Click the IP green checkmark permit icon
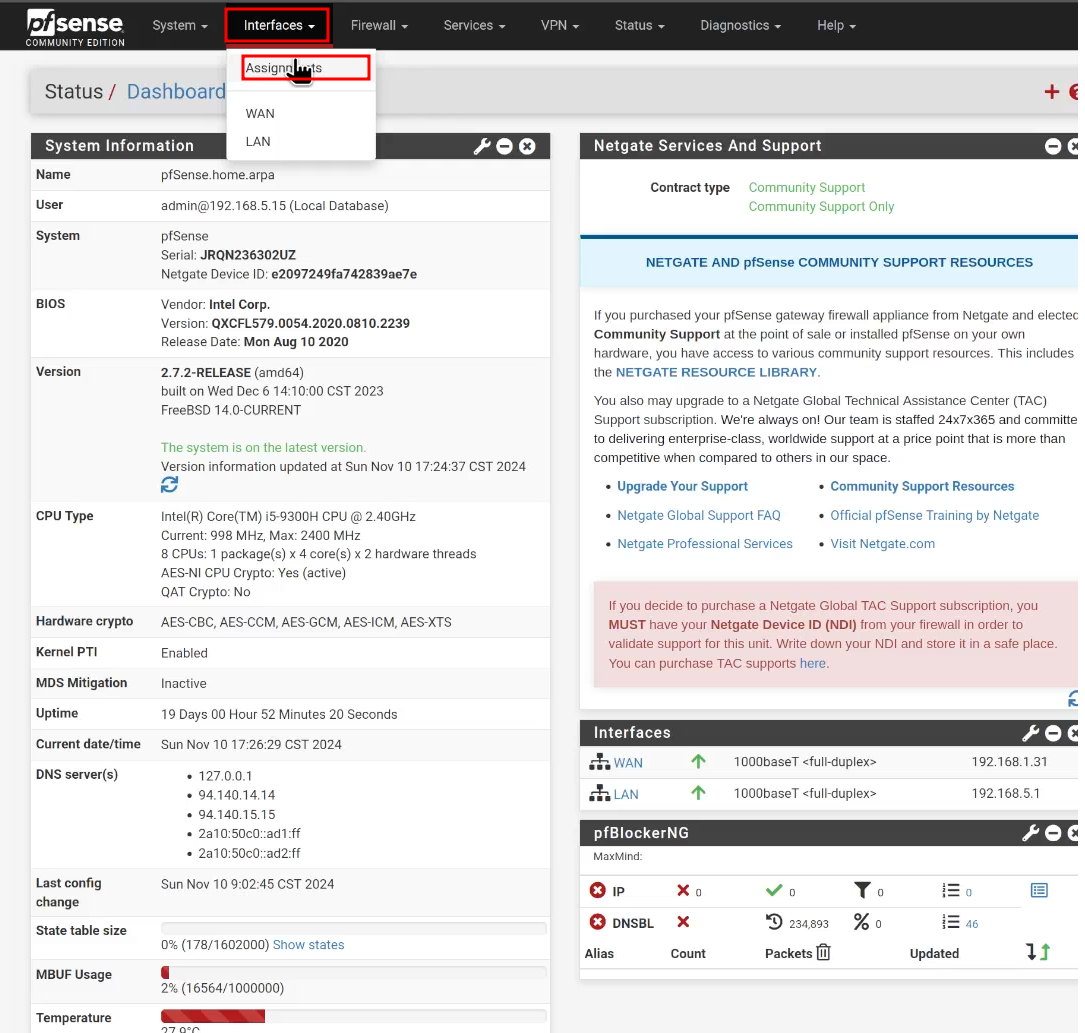Viewport: 1085px width, 1033px height. click(x=774, y=890)
